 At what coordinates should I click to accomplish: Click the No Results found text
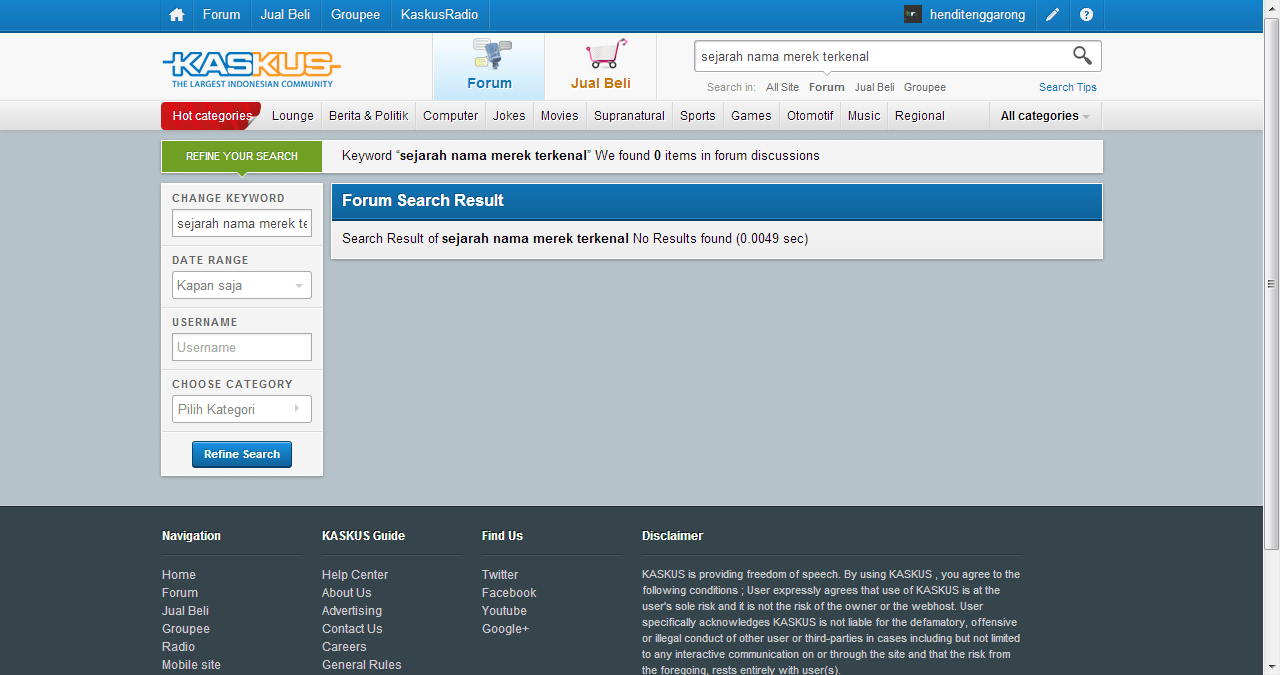click(682, 239)
